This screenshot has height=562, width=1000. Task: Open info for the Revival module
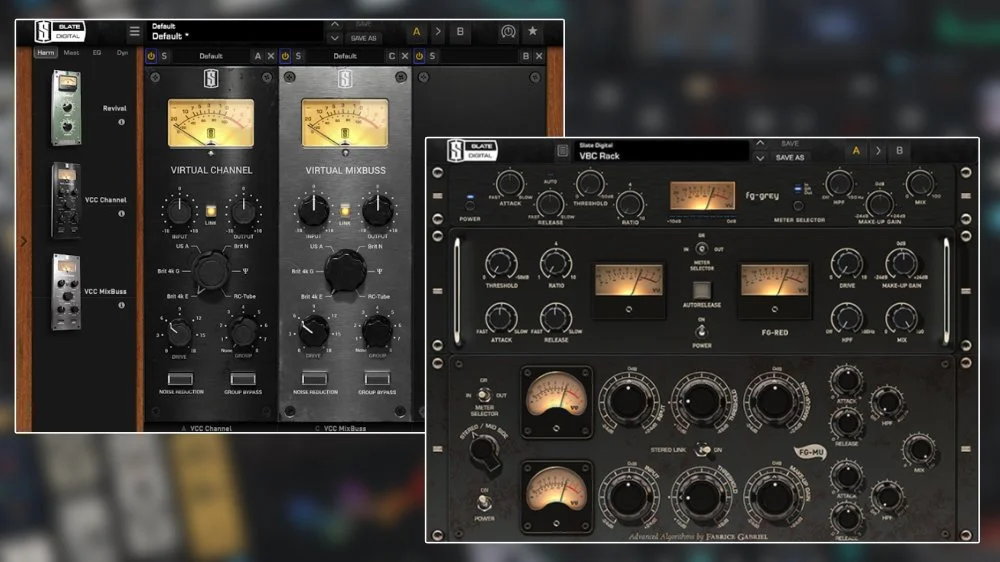pos(121,122)
